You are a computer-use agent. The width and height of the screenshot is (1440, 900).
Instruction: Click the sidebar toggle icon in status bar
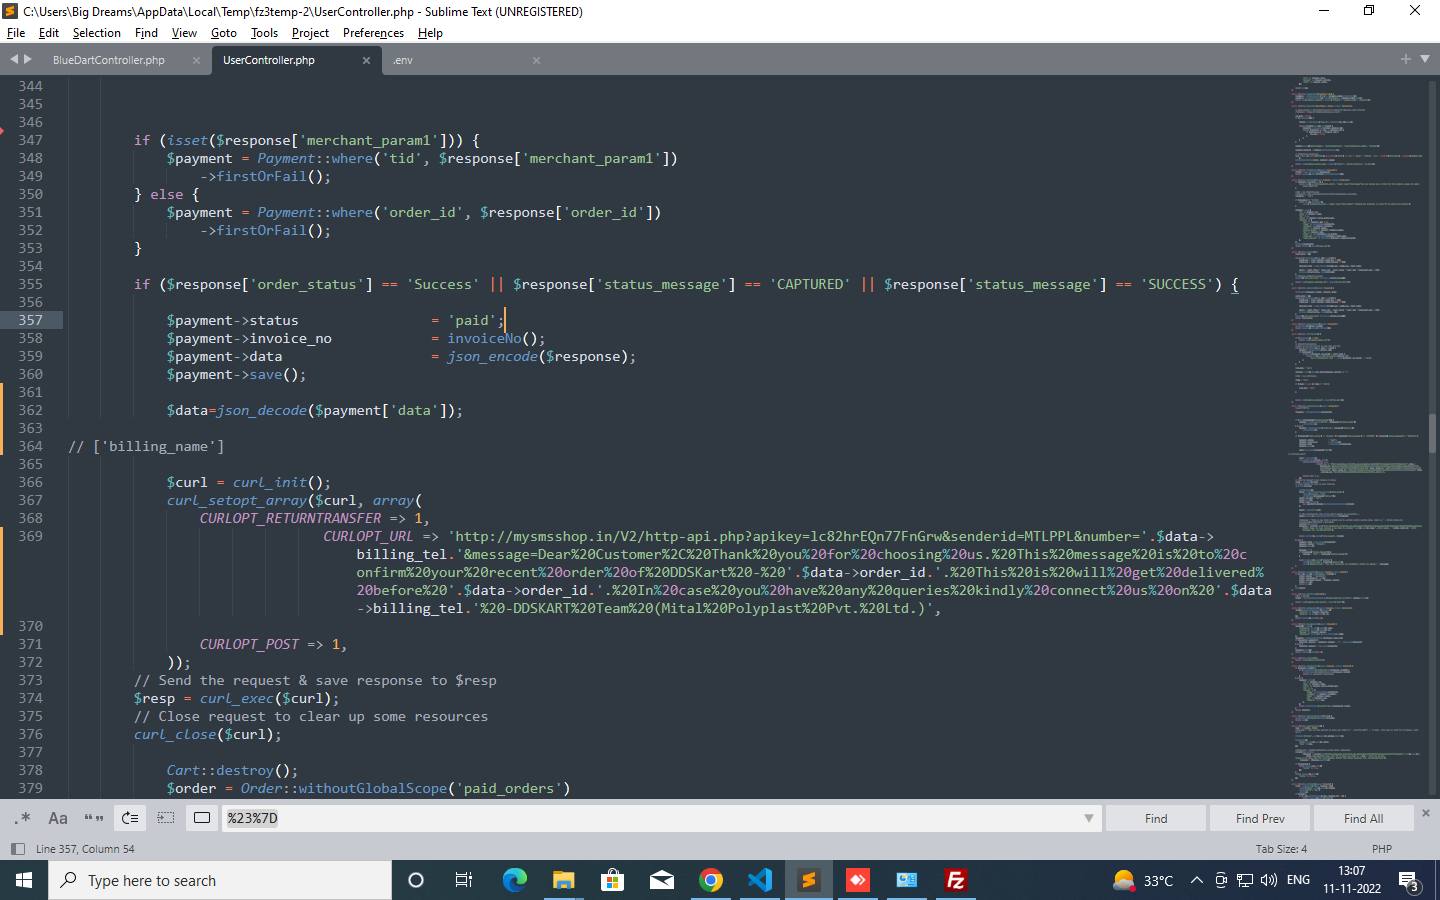point(17,849)
